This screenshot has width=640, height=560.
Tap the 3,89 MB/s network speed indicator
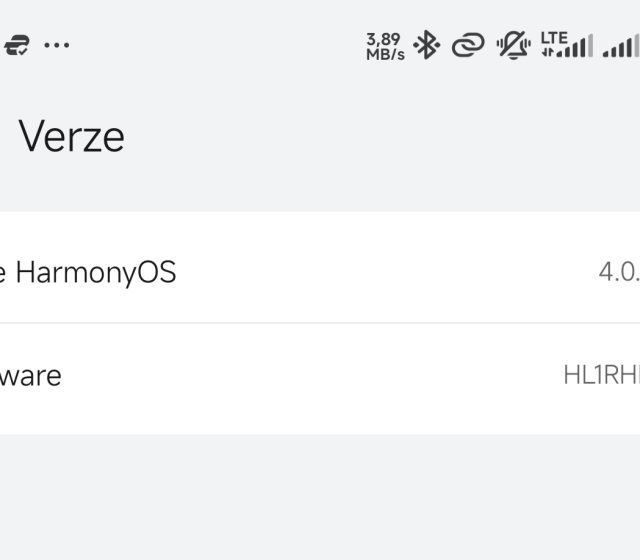[x=385, y=46]
